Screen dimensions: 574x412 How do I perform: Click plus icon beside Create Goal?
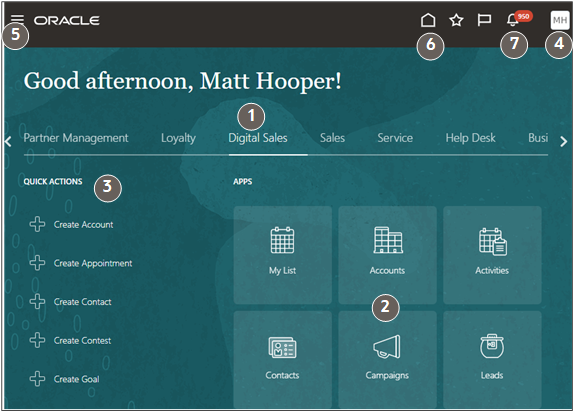tap(37, 379)
